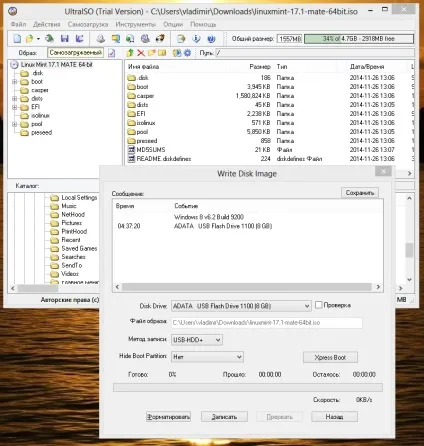
Task: Click the Размер column header
Action: click(x=260, y=67)
